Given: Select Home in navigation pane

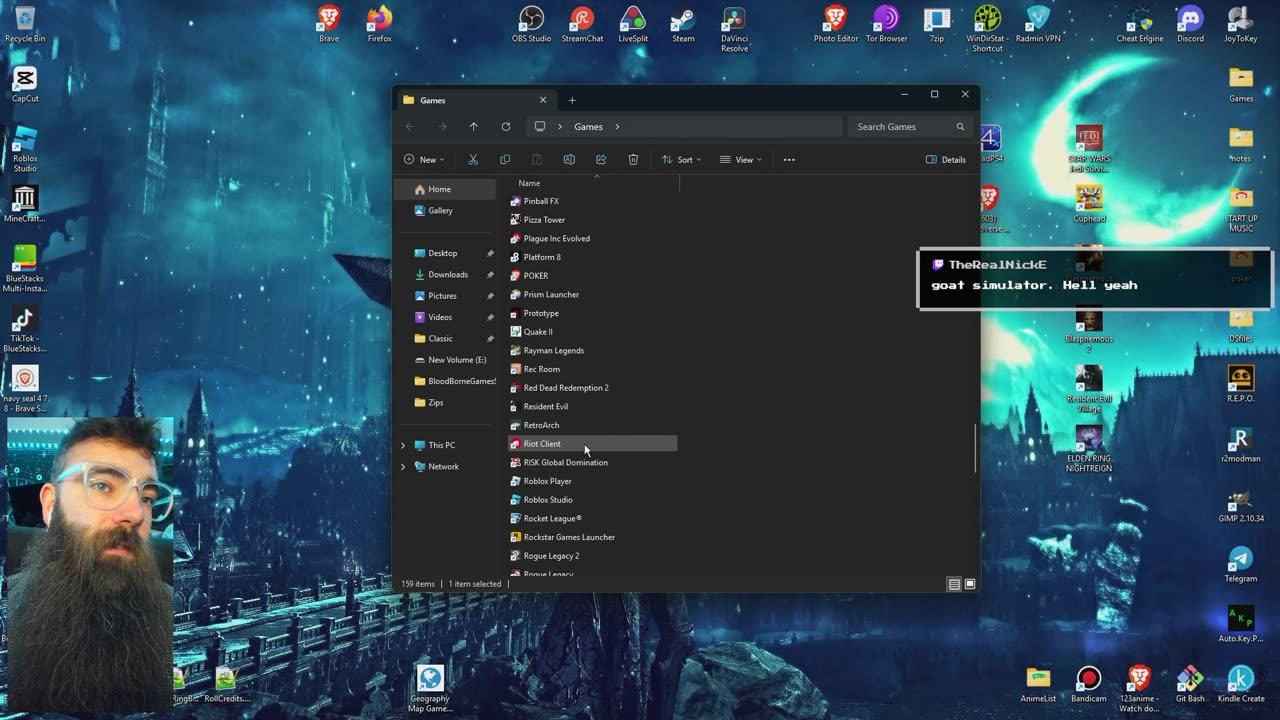Looking at the screenshot, I should pos(445,189).
